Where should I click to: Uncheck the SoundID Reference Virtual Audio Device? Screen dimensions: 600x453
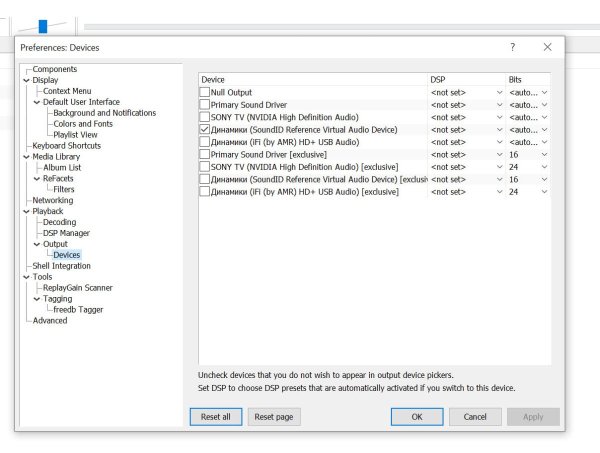pyautogui.click(x=205, y=129)
